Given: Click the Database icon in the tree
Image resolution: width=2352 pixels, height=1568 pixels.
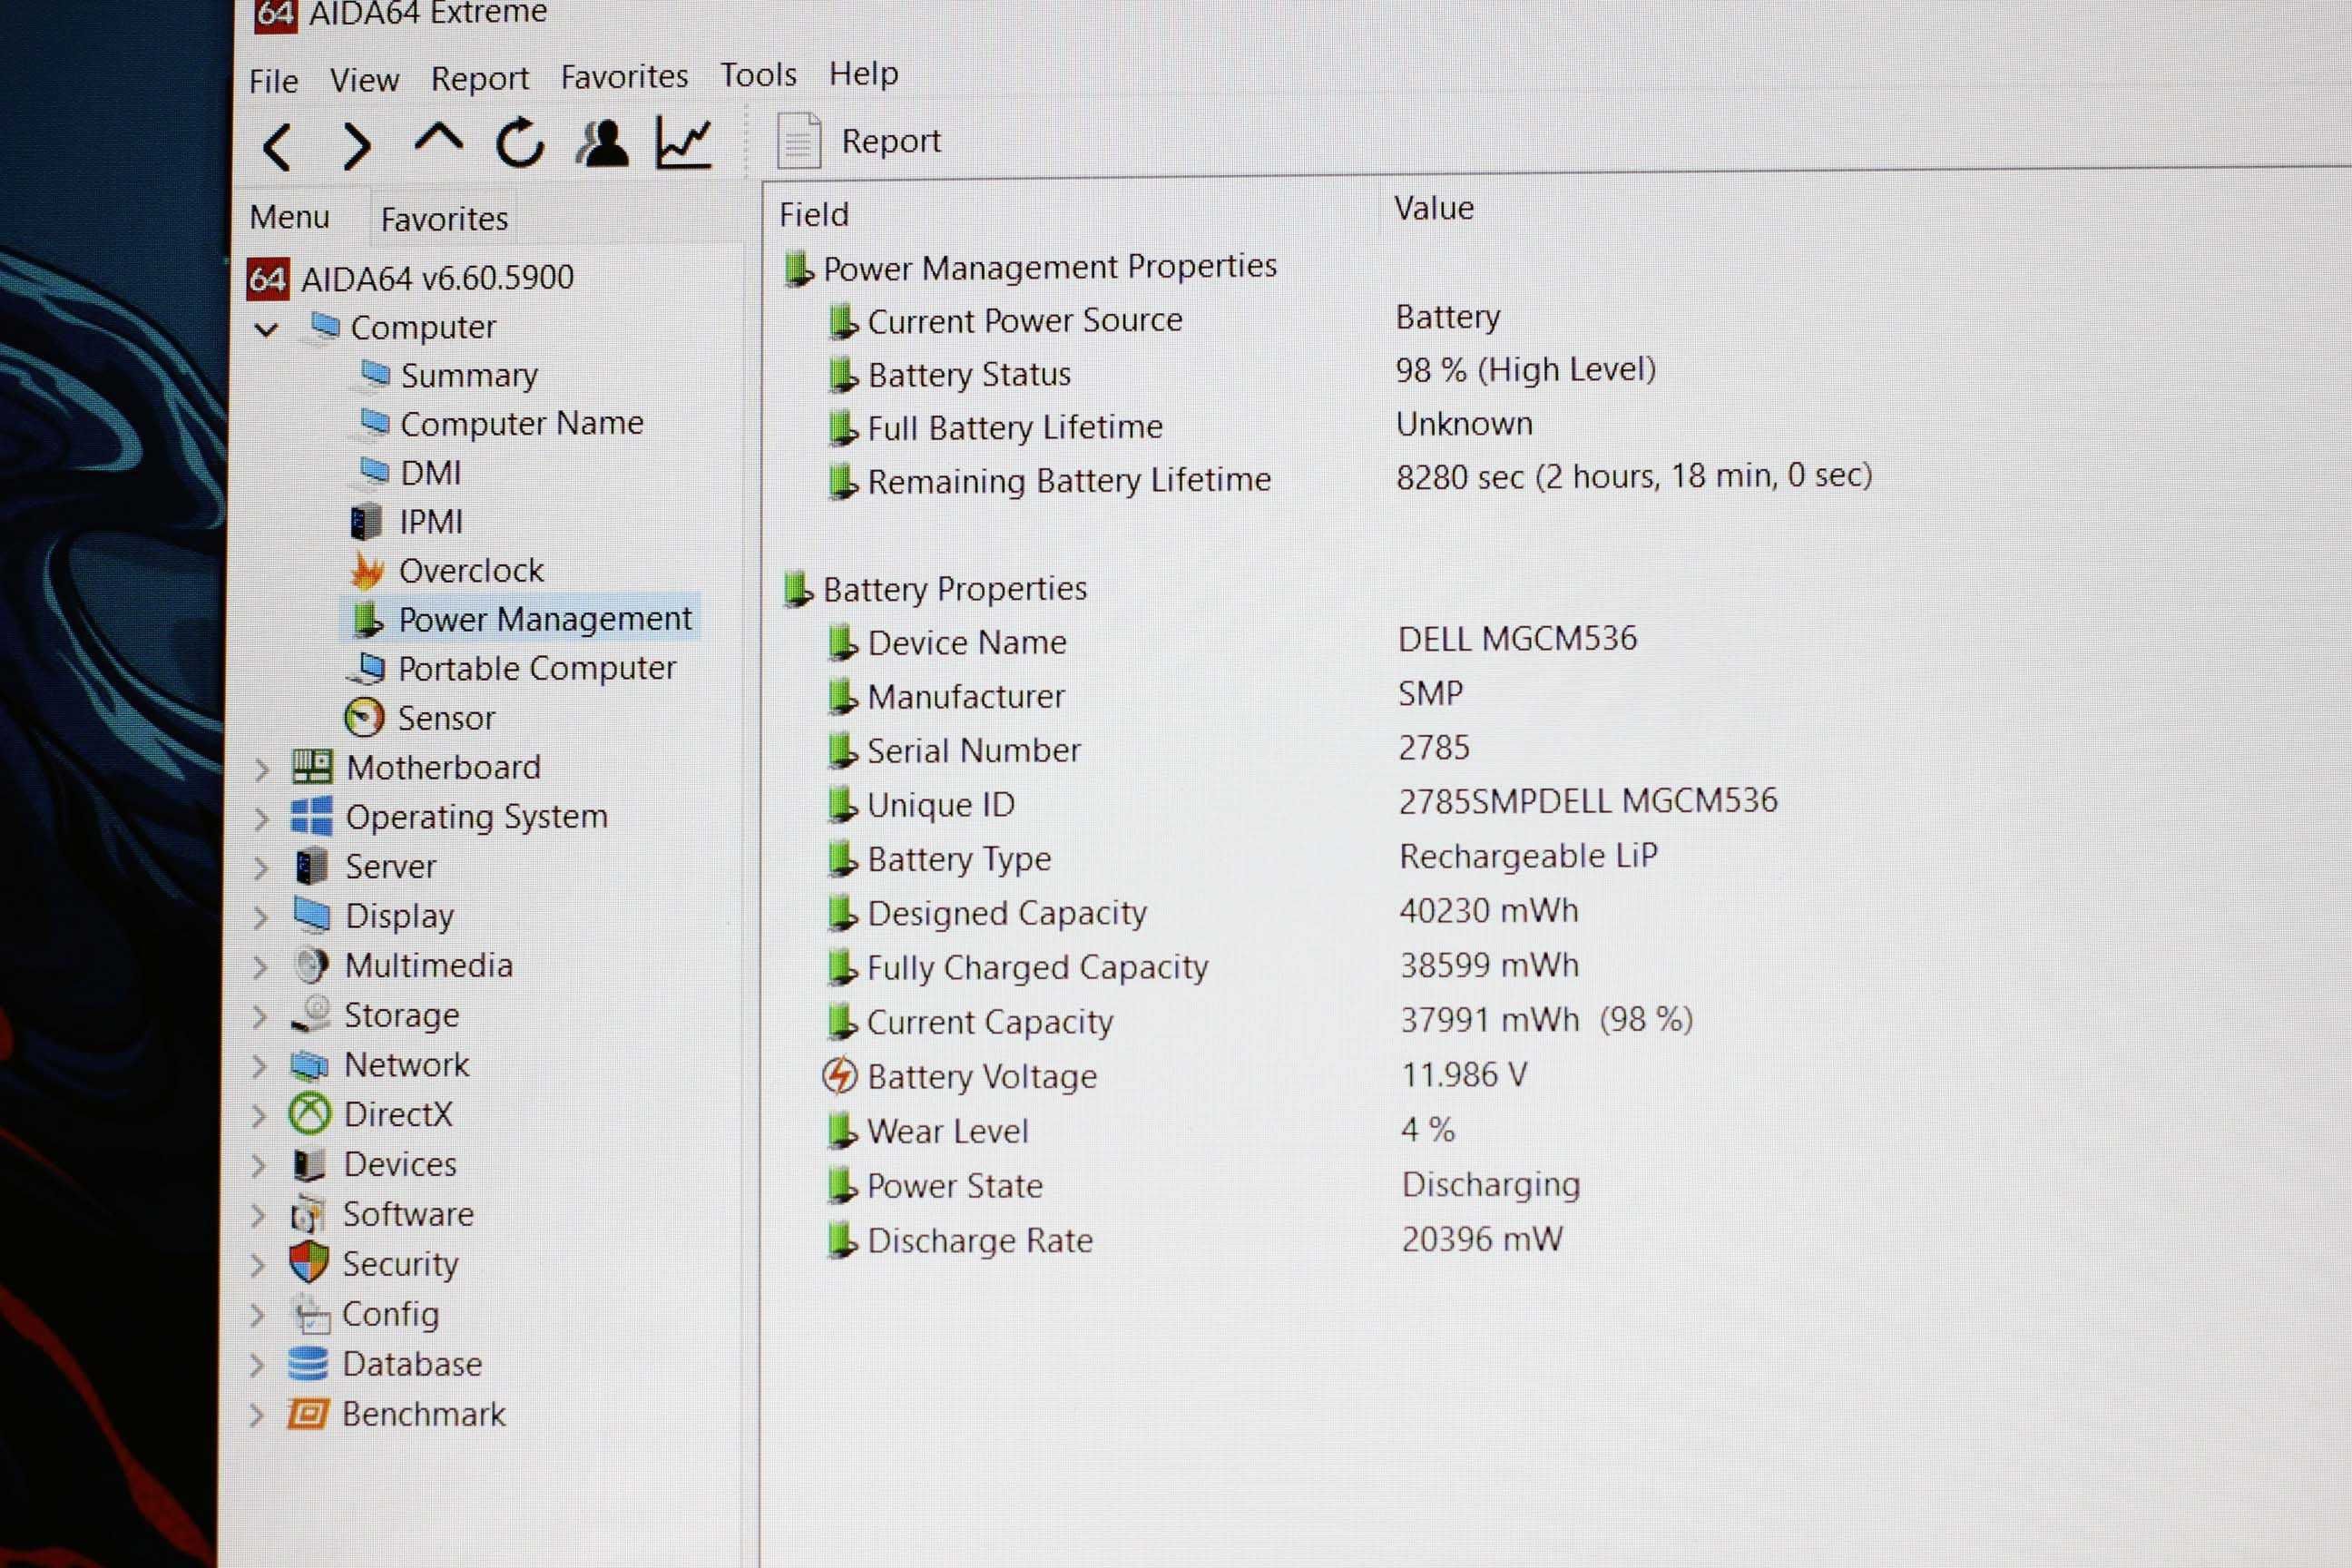Looking at the screenshot, I should point(307,1364).
